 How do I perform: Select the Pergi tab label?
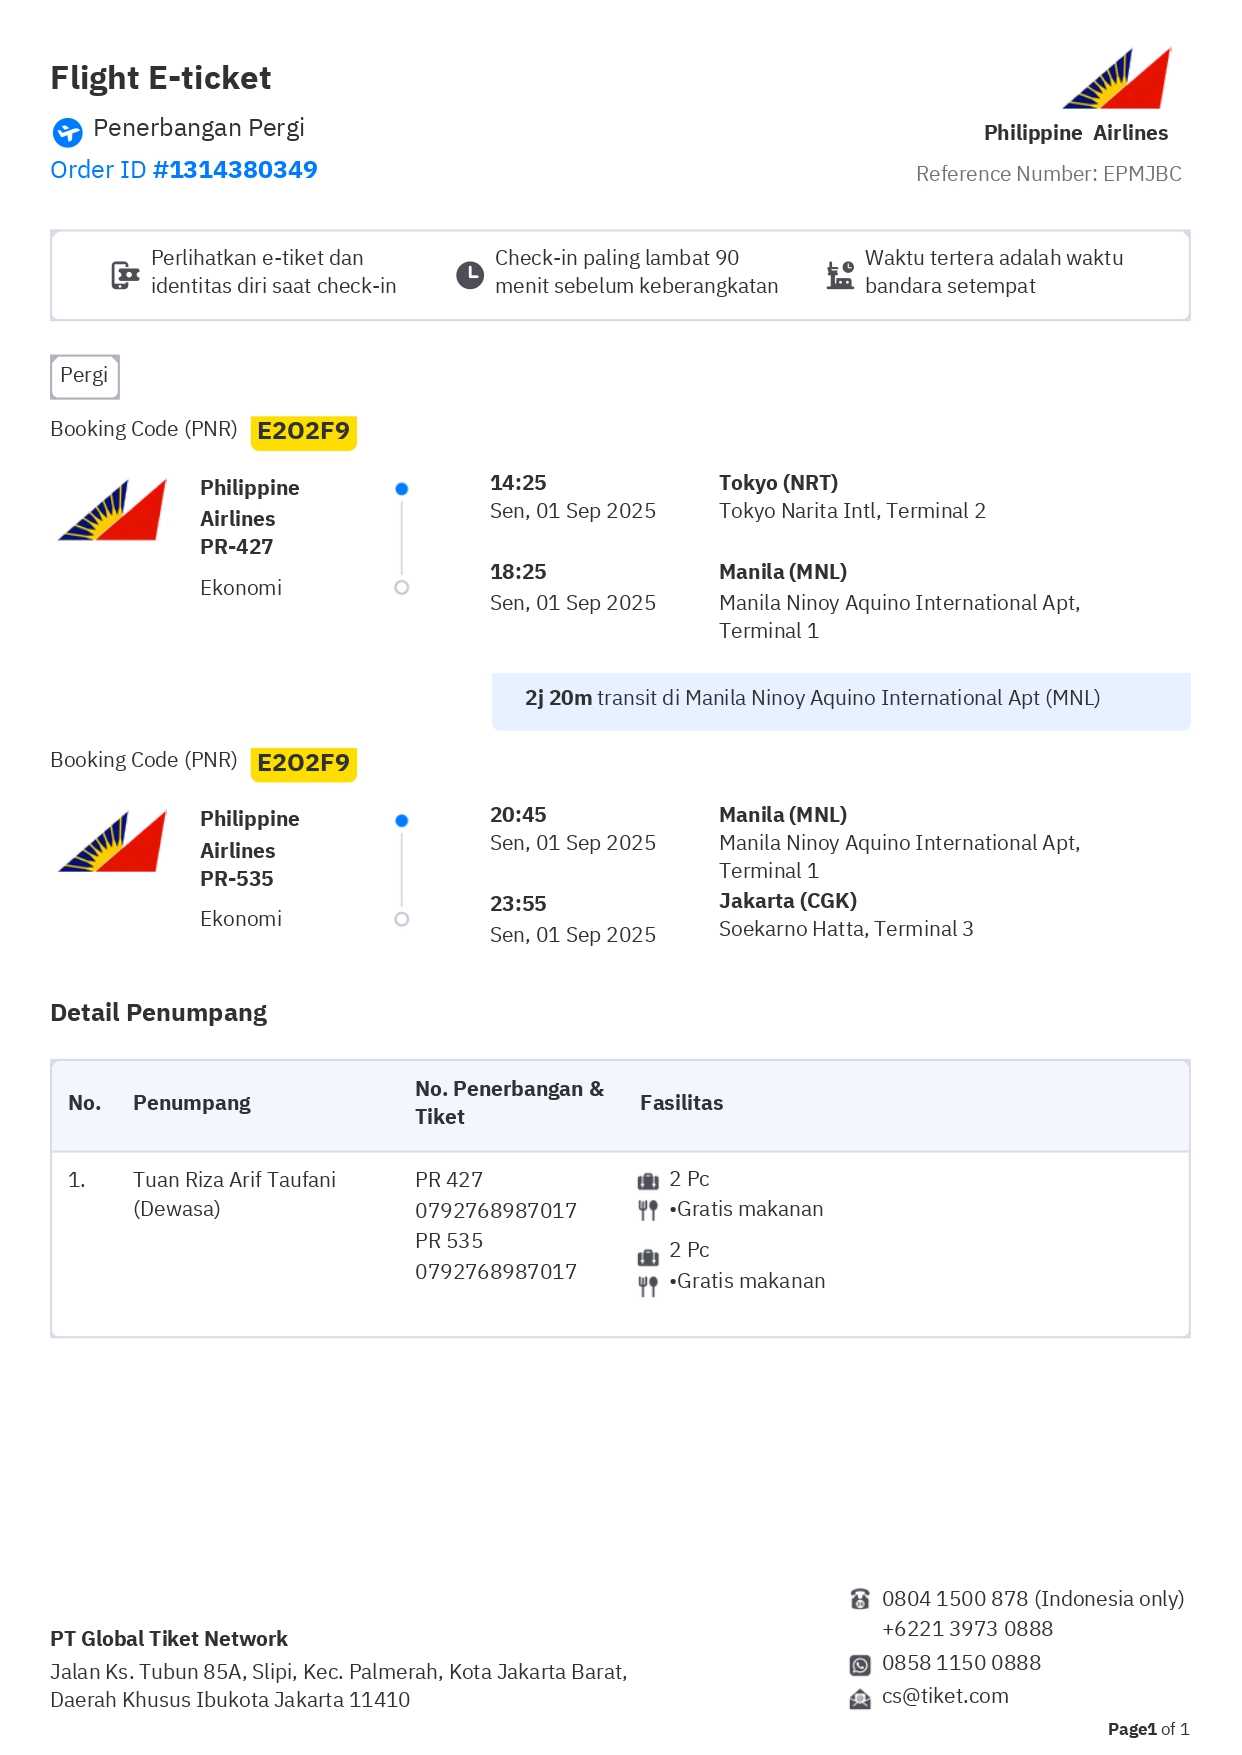click(x=85, y=376)
